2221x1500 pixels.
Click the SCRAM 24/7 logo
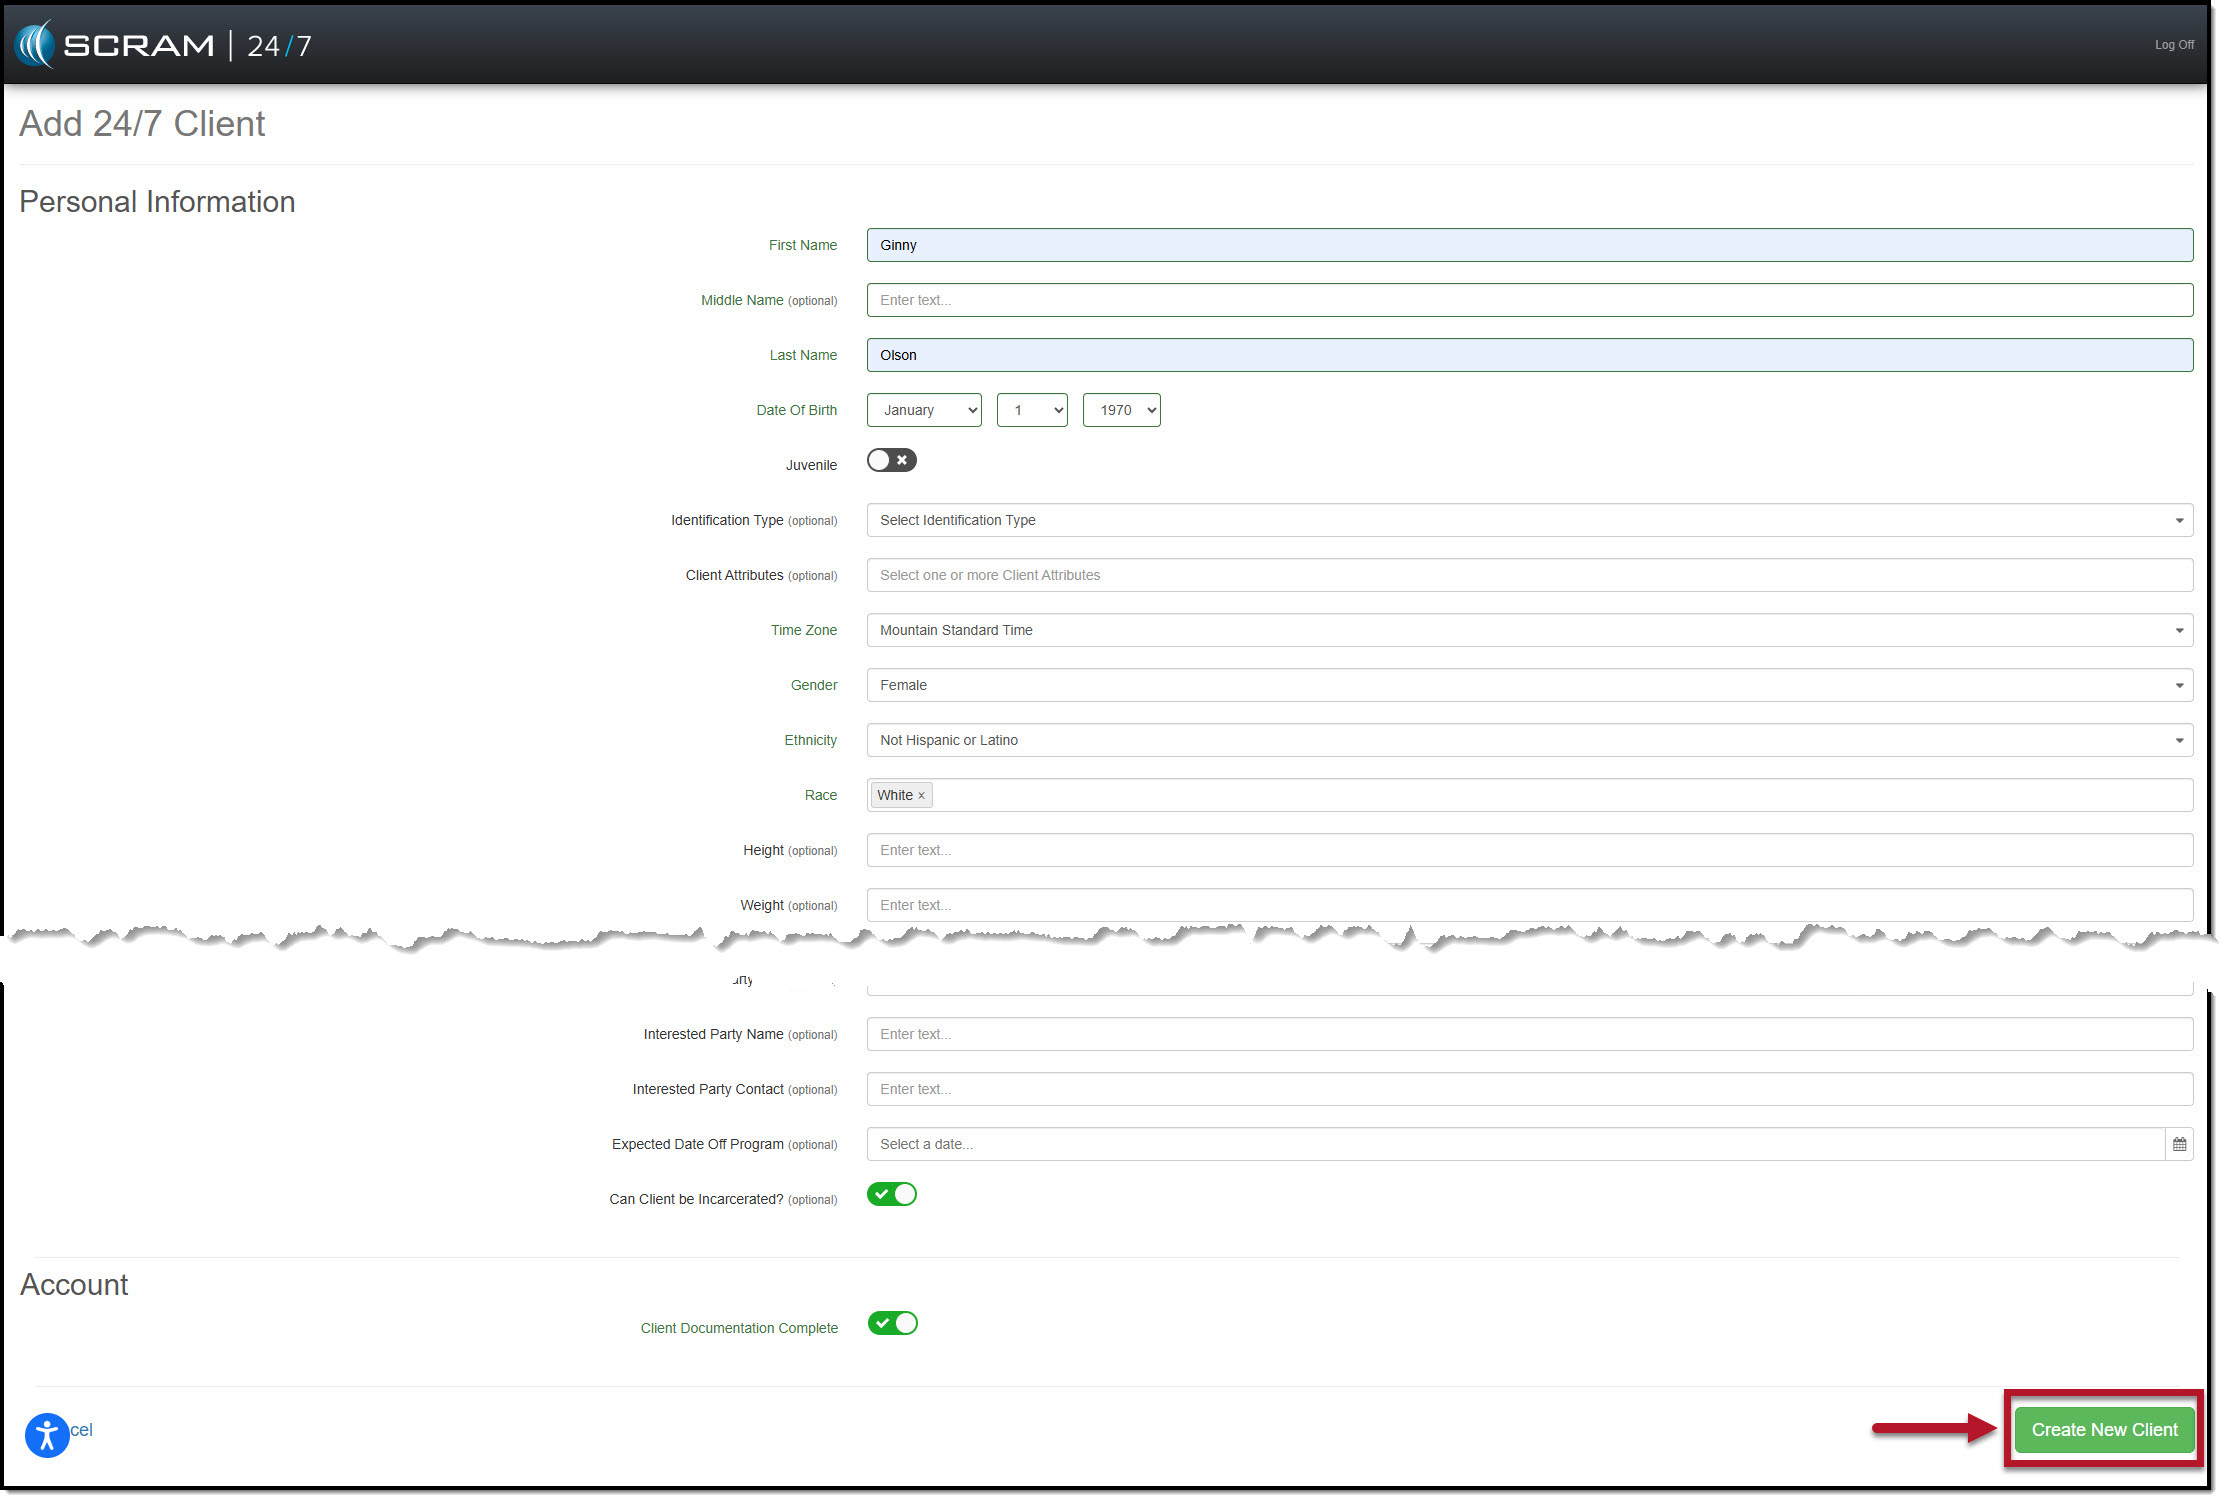(164, 45)
